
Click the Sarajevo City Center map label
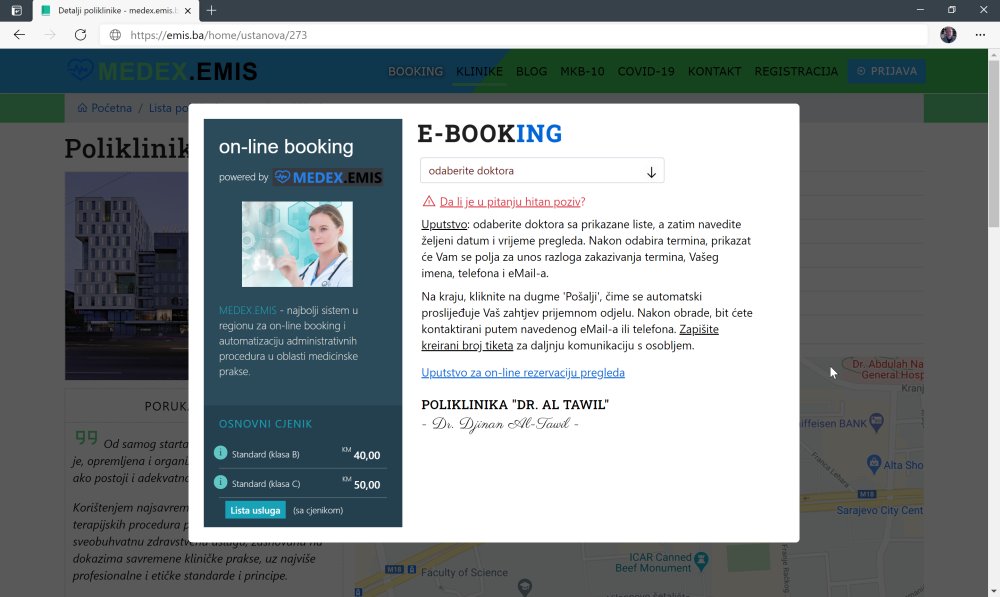[879, 510]
